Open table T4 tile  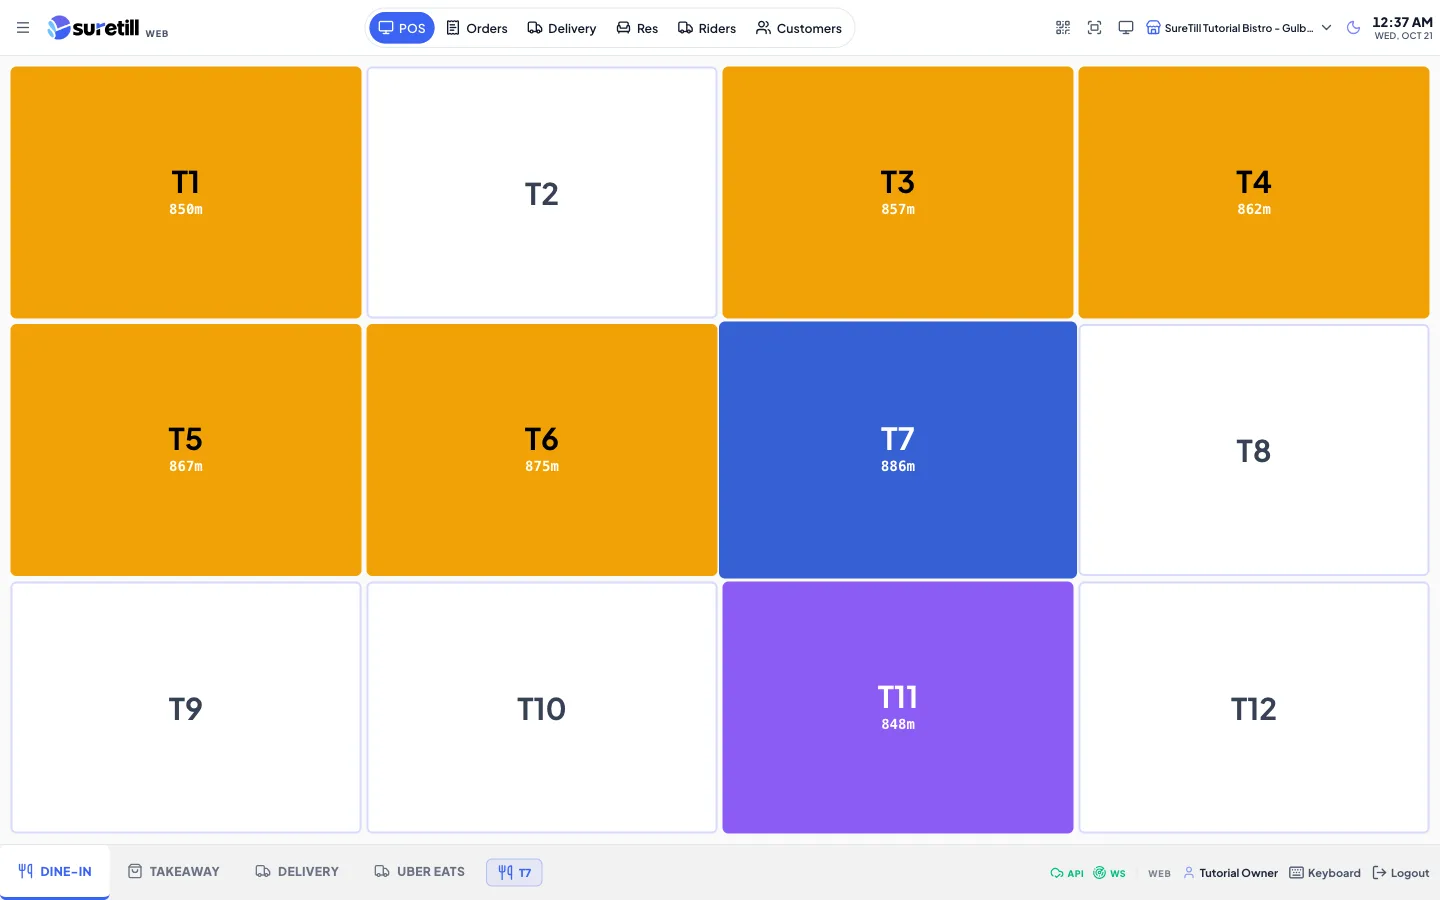point(1254,193)
